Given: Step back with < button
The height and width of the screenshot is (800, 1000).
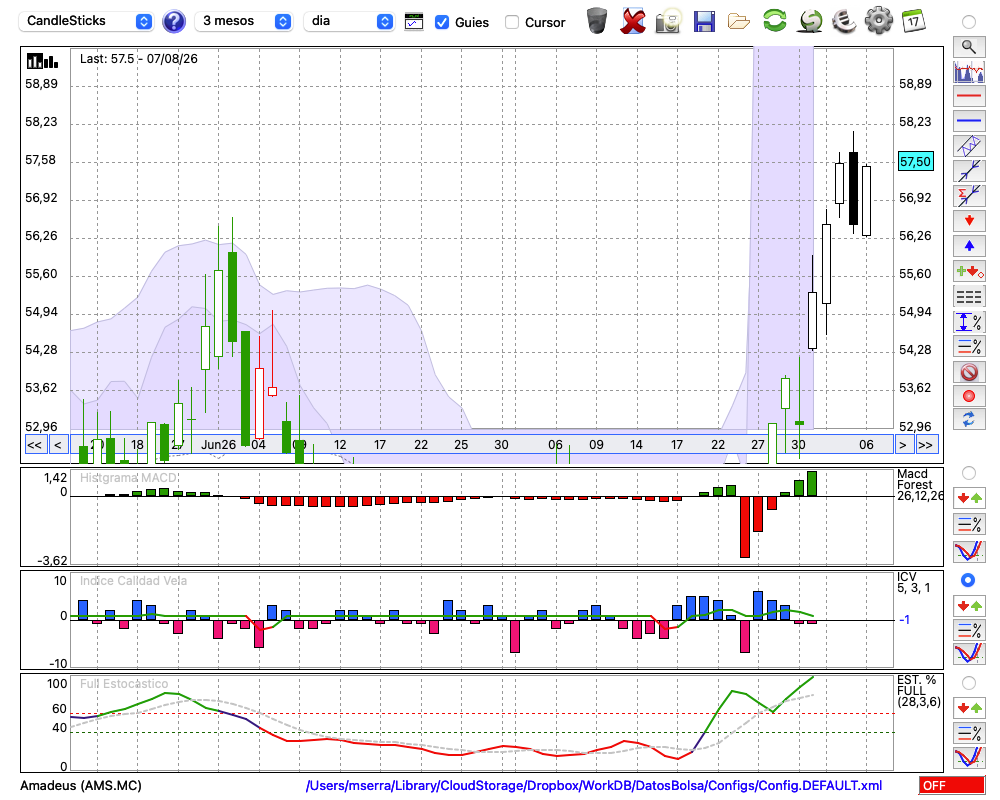Looking at the screenshot, I should [x=58, y=445].
